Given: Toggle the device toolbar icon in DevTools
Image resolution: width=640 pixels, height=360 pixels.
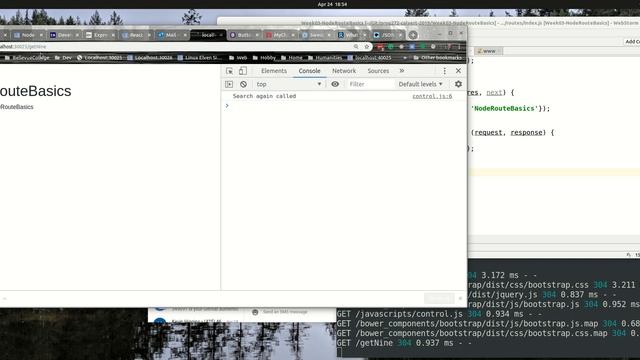Looking at the screenshot, I should tap(242, 71).
